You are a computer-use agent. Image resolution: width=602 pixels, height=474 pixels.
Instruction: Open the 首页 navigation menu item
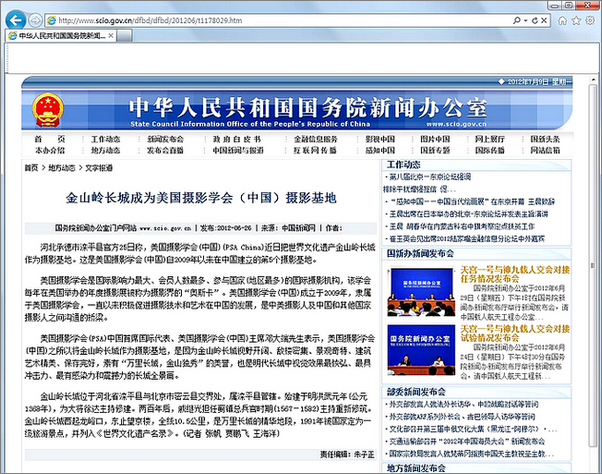click(42, 138)
